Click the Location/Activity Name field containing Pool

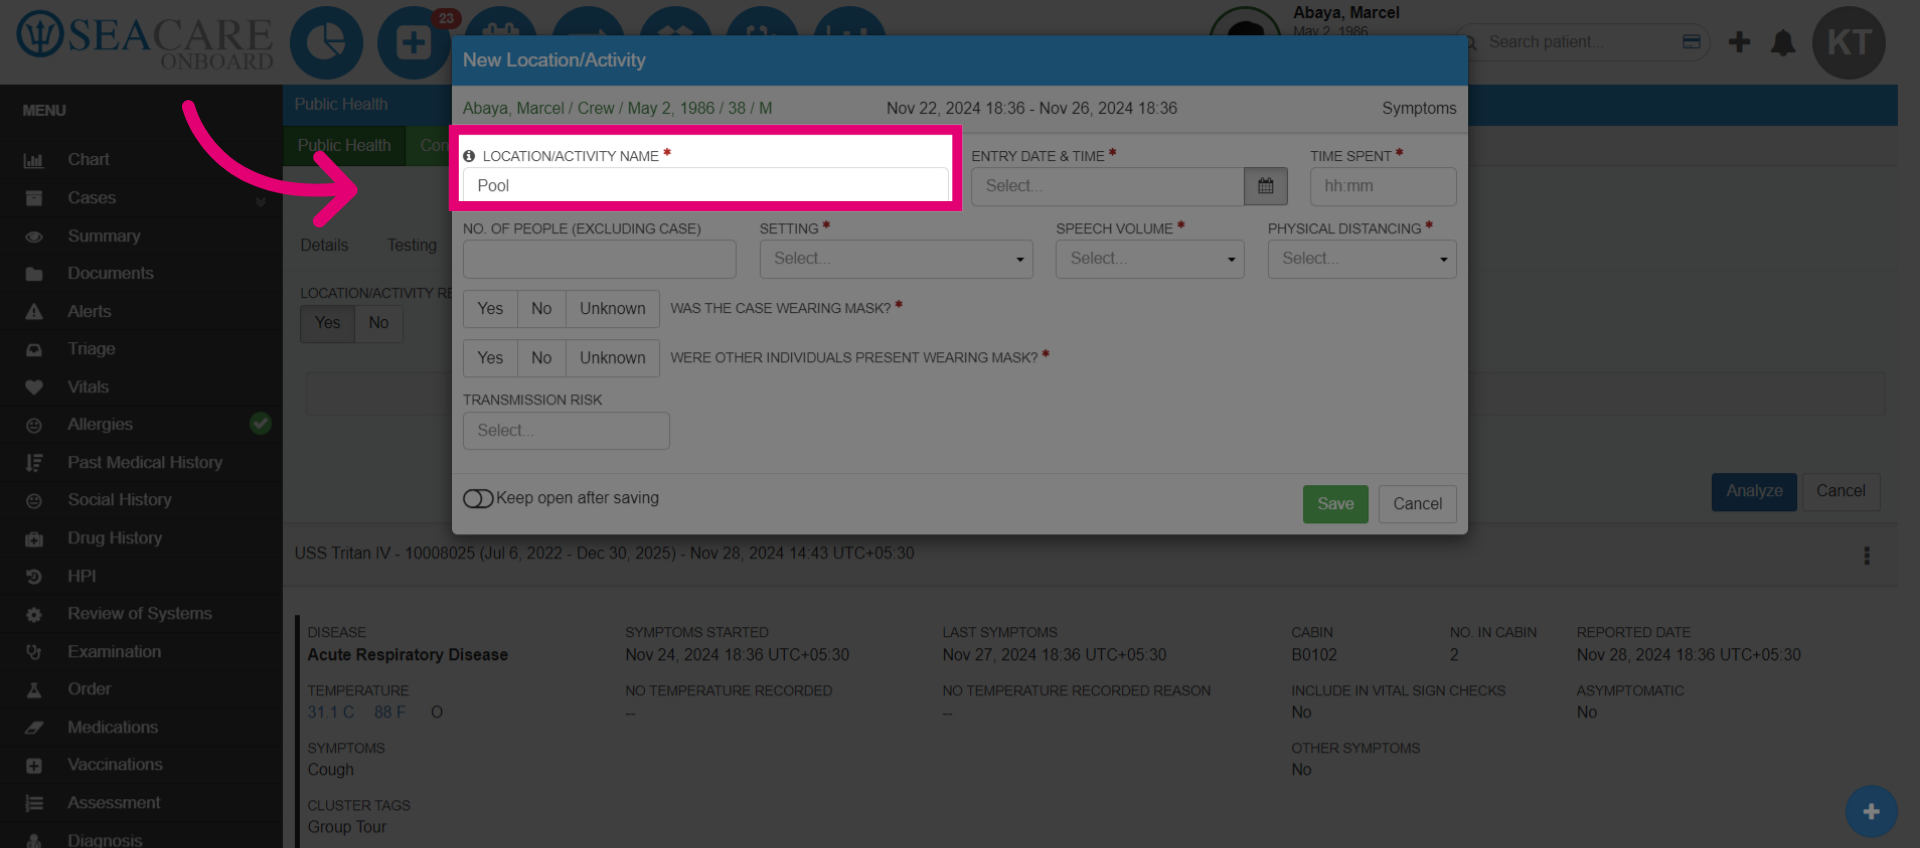click(705, 186)
